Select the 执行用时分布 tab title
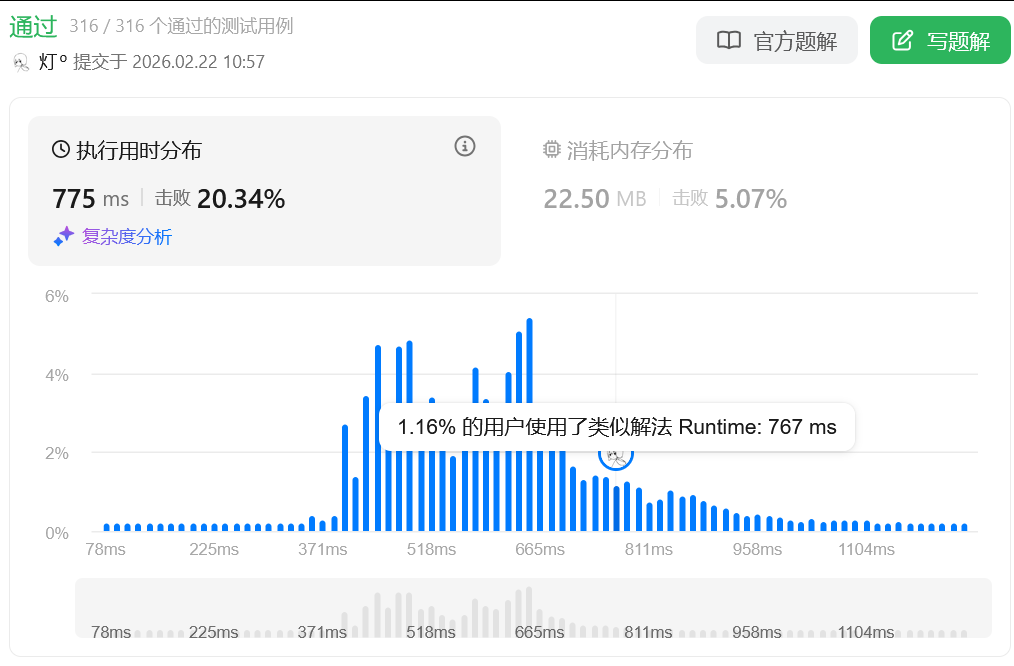The image size is (1014, 666). click(139, 150)
